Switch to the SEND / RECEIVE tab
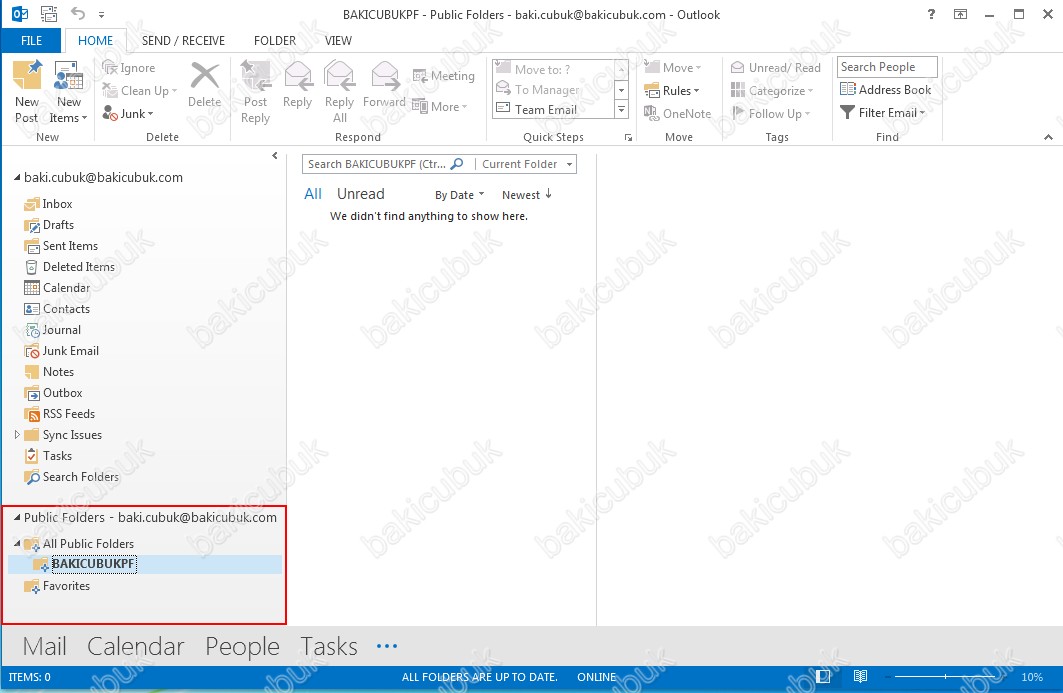The height and width of the screenshot is (693, 1063). tap(183, 41)
